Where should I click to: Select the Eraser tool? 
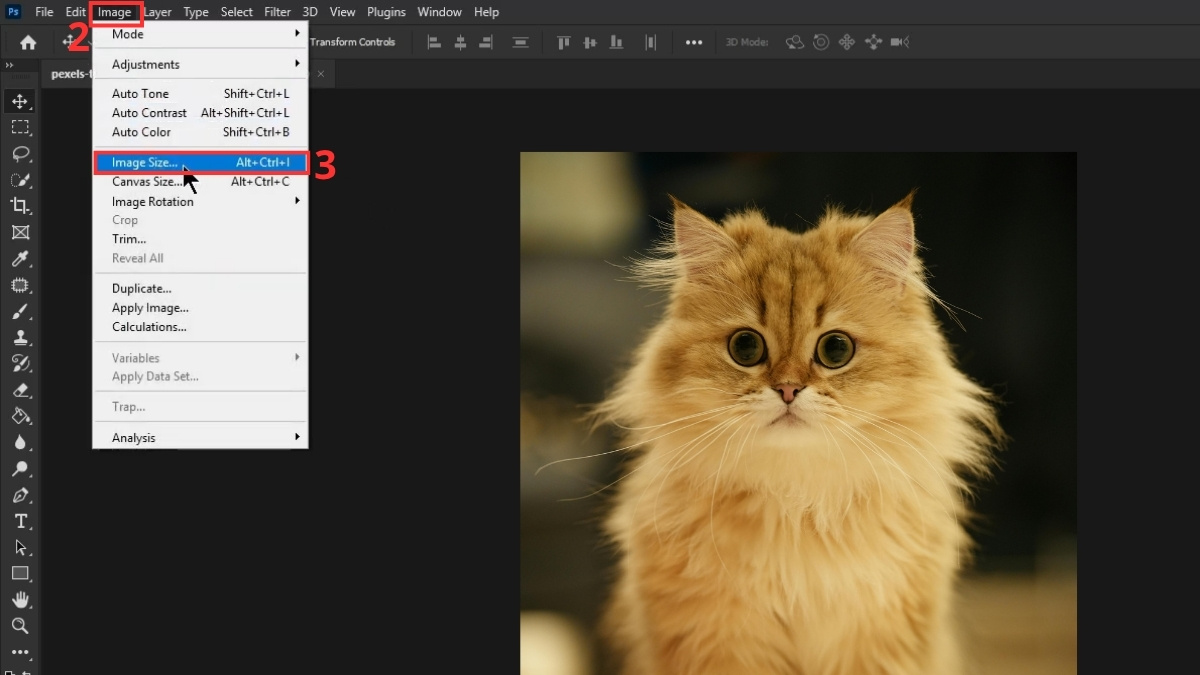(20, 390)
